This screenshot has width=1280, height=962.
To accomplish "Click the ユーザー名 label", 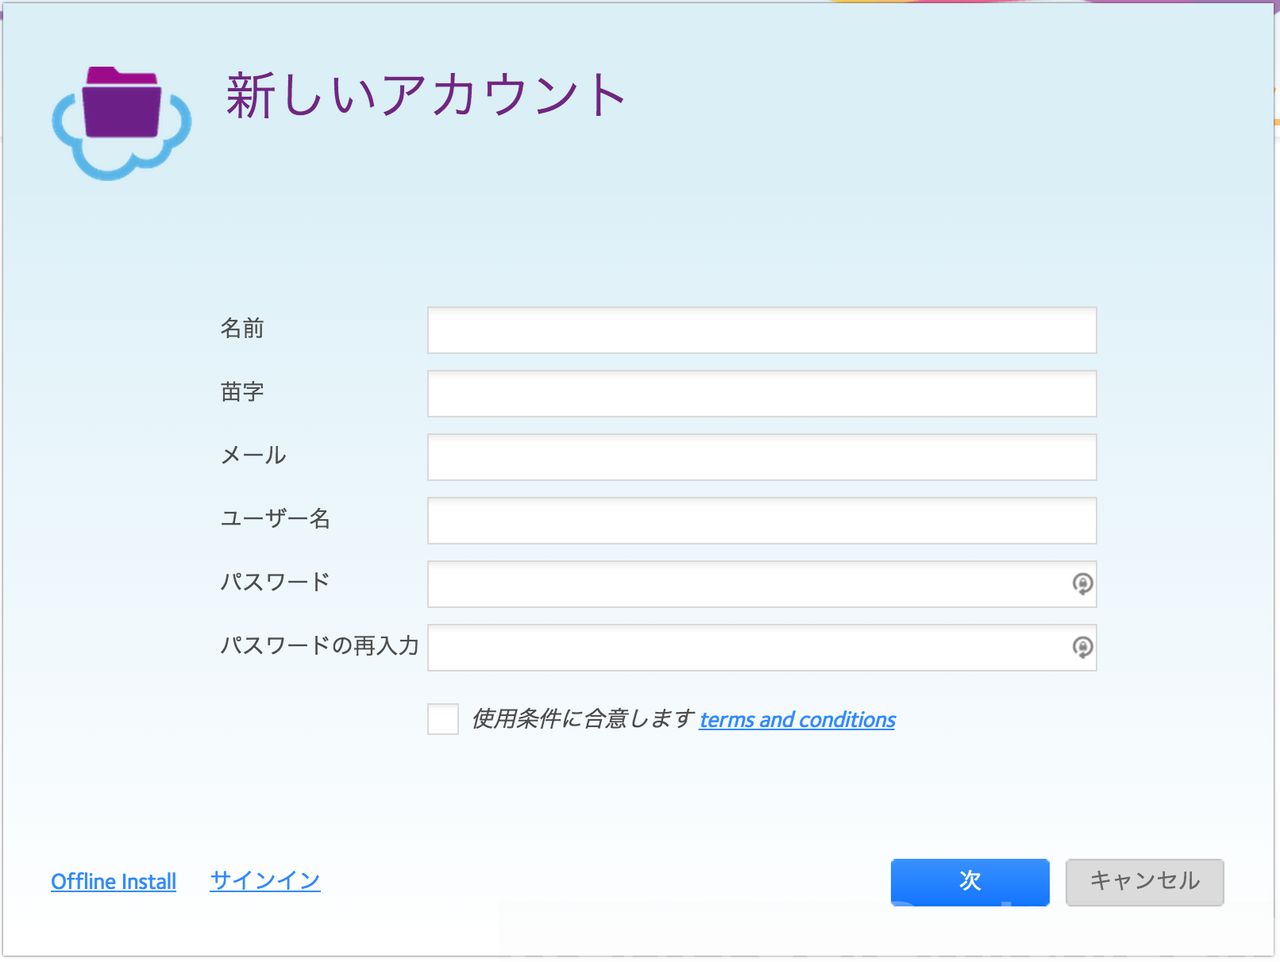I will (275, 519).
